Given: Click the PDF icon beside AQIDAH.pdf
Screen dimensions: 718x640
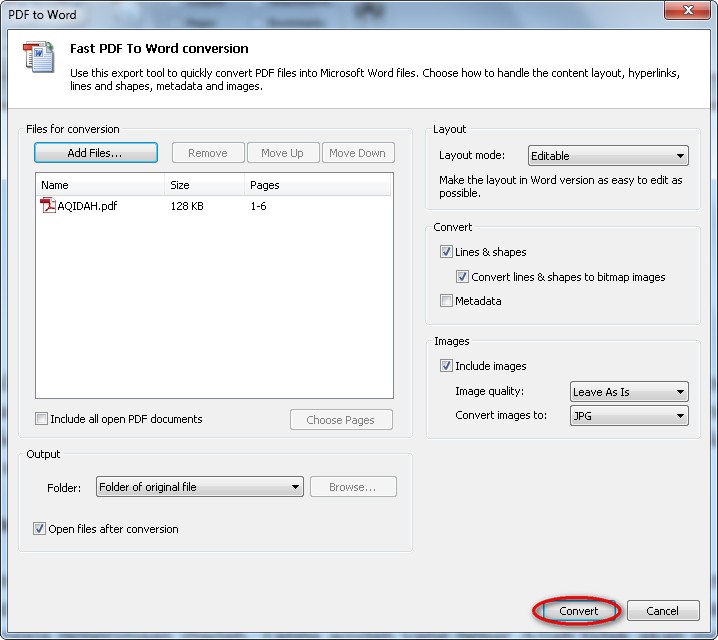Looking at the screenshot, I should click(48, 206).
